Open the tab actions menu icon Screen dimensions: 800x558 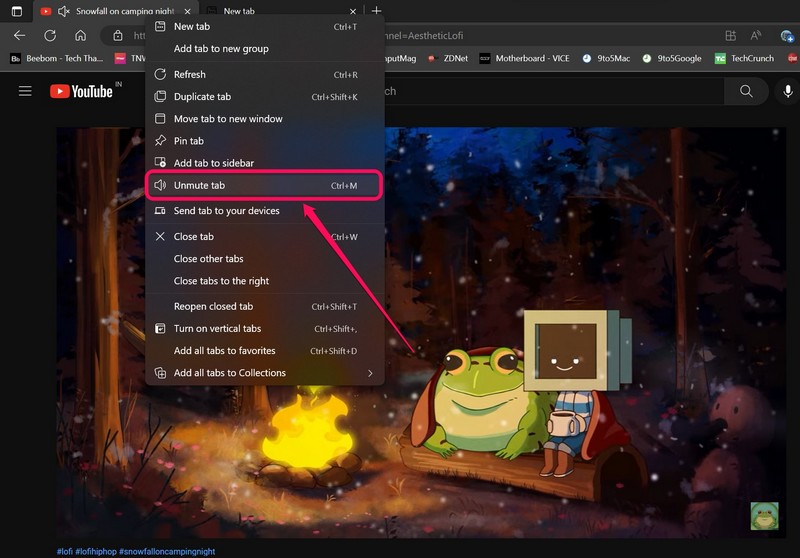[x=16, y=11]
